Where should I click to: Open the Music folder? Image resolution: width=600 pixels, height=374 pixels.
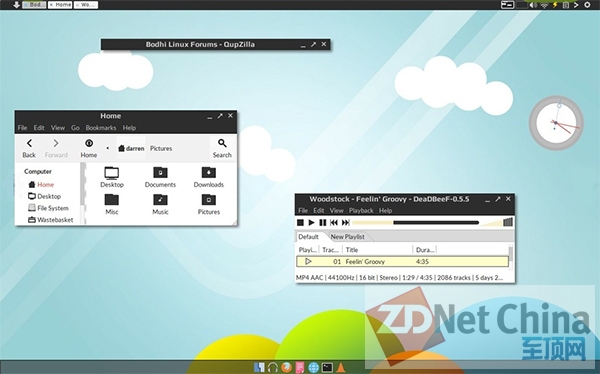point(160,204)
